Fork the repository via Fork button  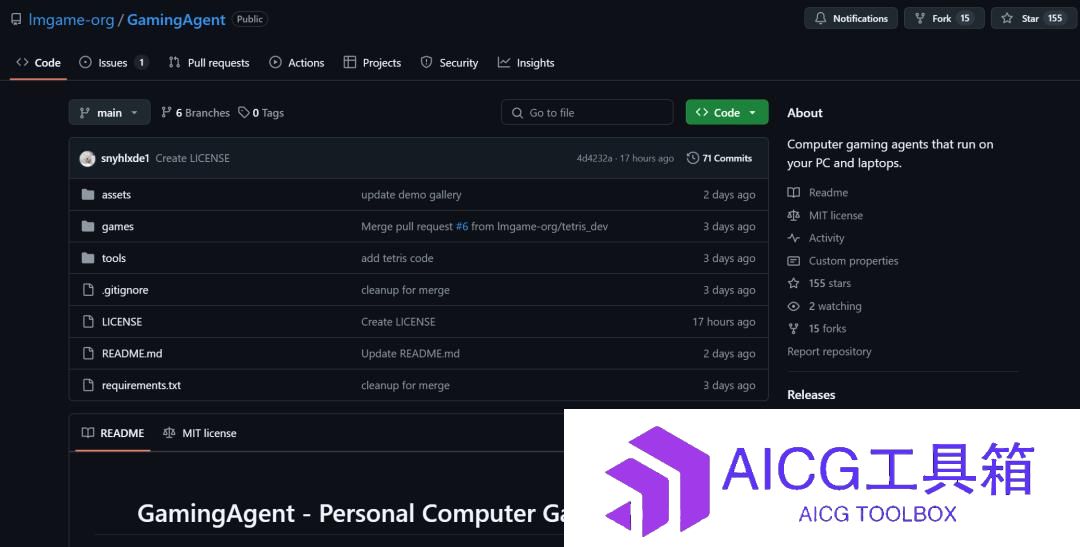(944, 19)
